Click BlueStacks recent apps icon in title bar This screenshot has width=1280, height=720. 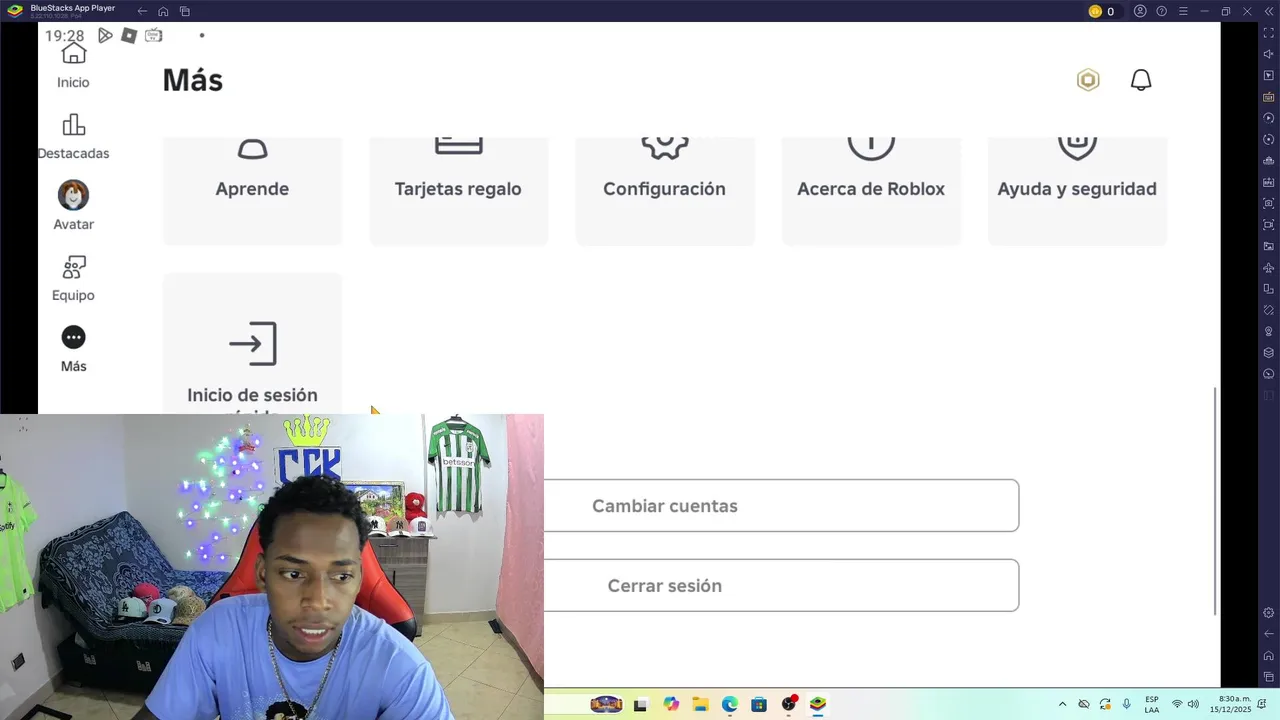(185, 11)
